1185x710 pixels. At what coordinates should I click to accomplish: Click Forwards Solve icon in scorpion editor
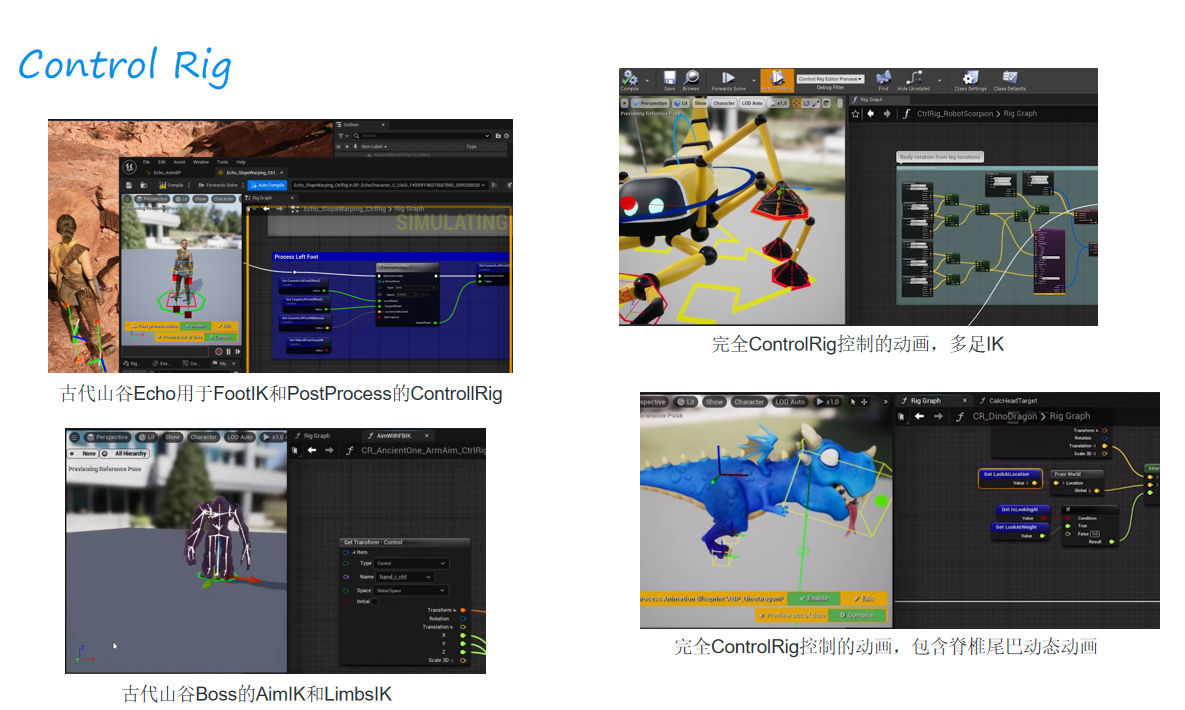729,80
